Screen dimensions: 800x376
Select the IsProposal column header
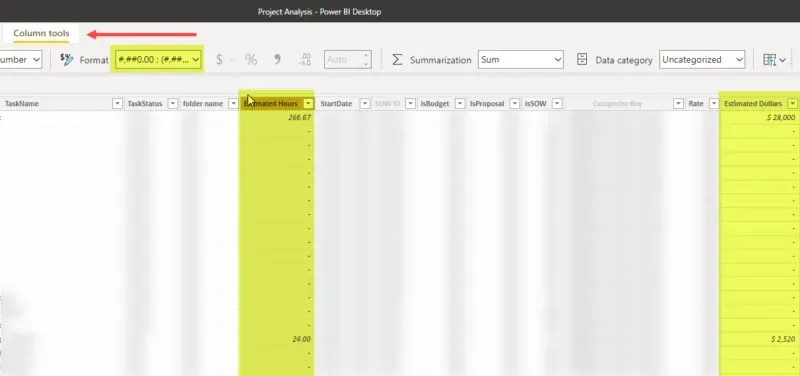[x=487, y=104]
